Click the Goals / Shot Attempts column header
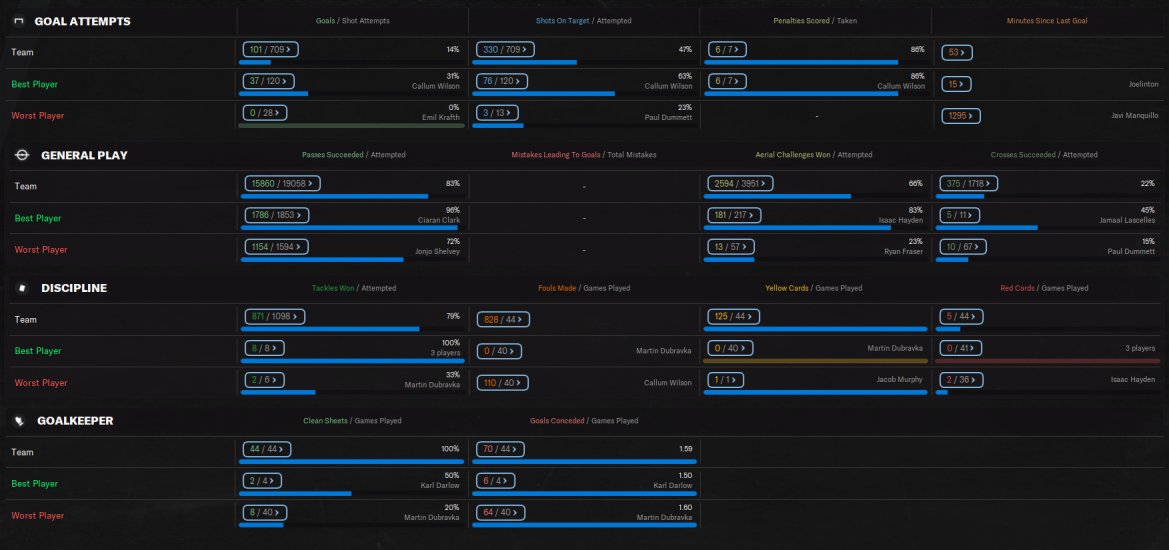This screenshot has height=550, width=1169. click(x=352, y=21)
